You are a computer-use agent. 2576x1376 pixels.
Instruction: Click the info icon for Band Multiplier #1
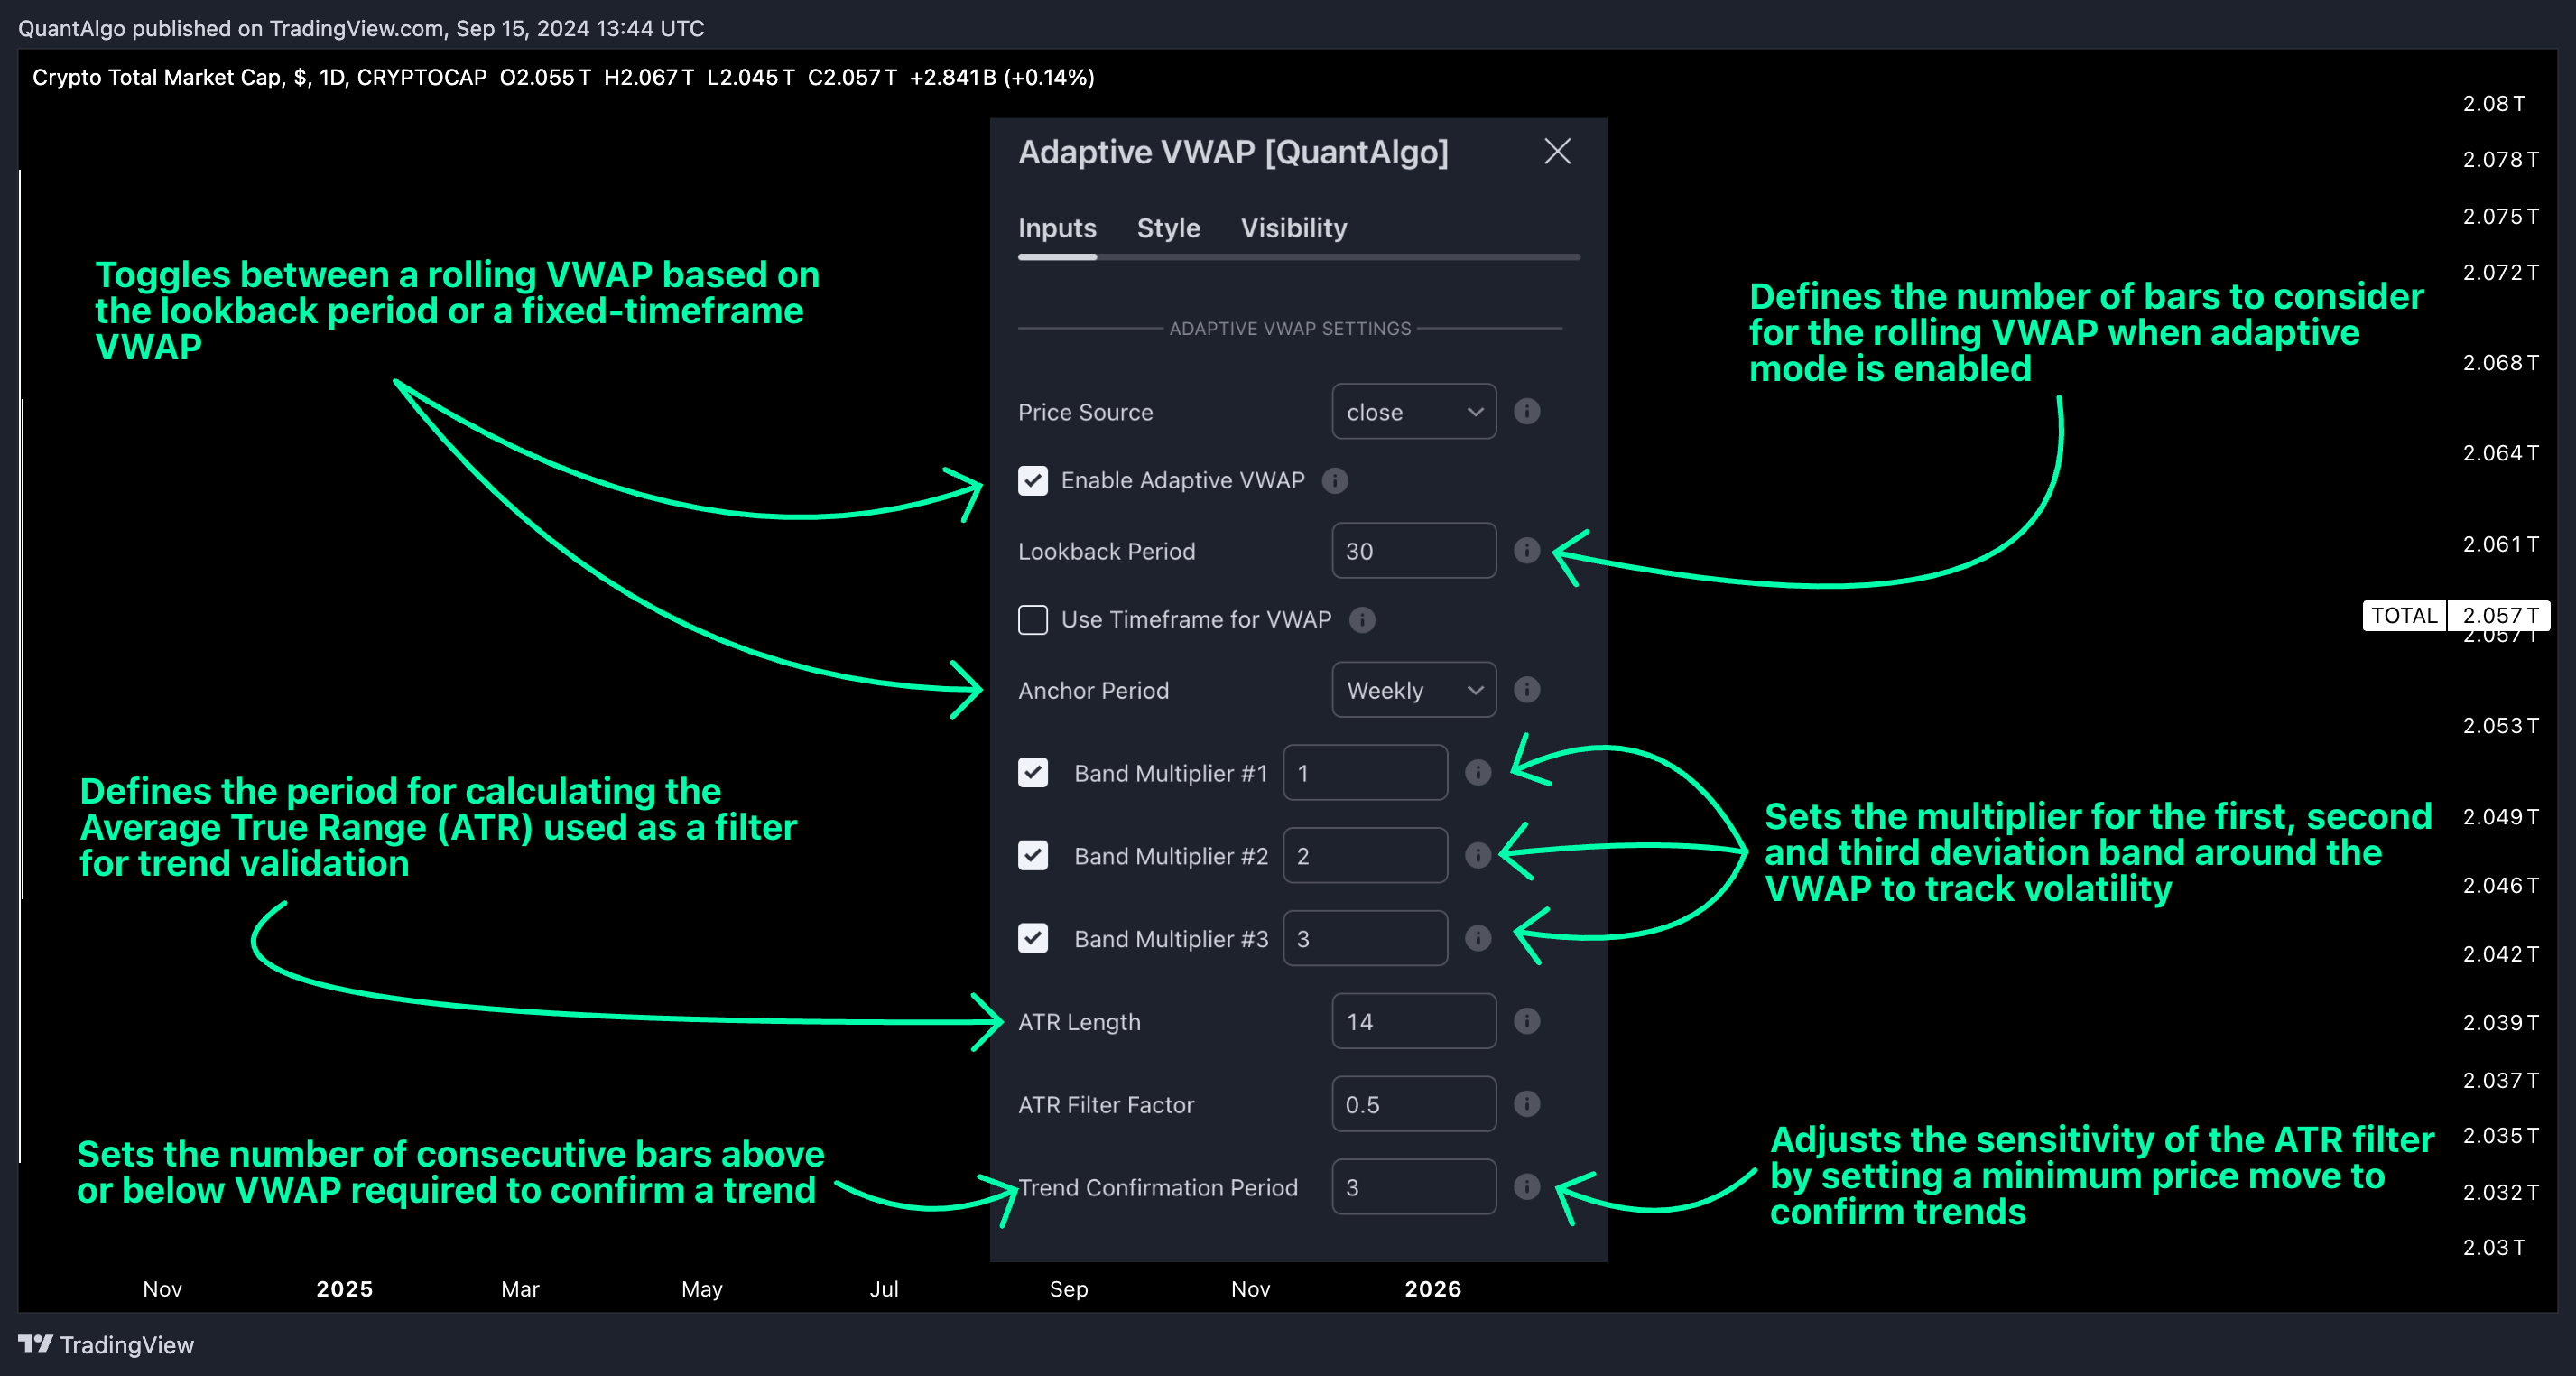pos(1477,772)
